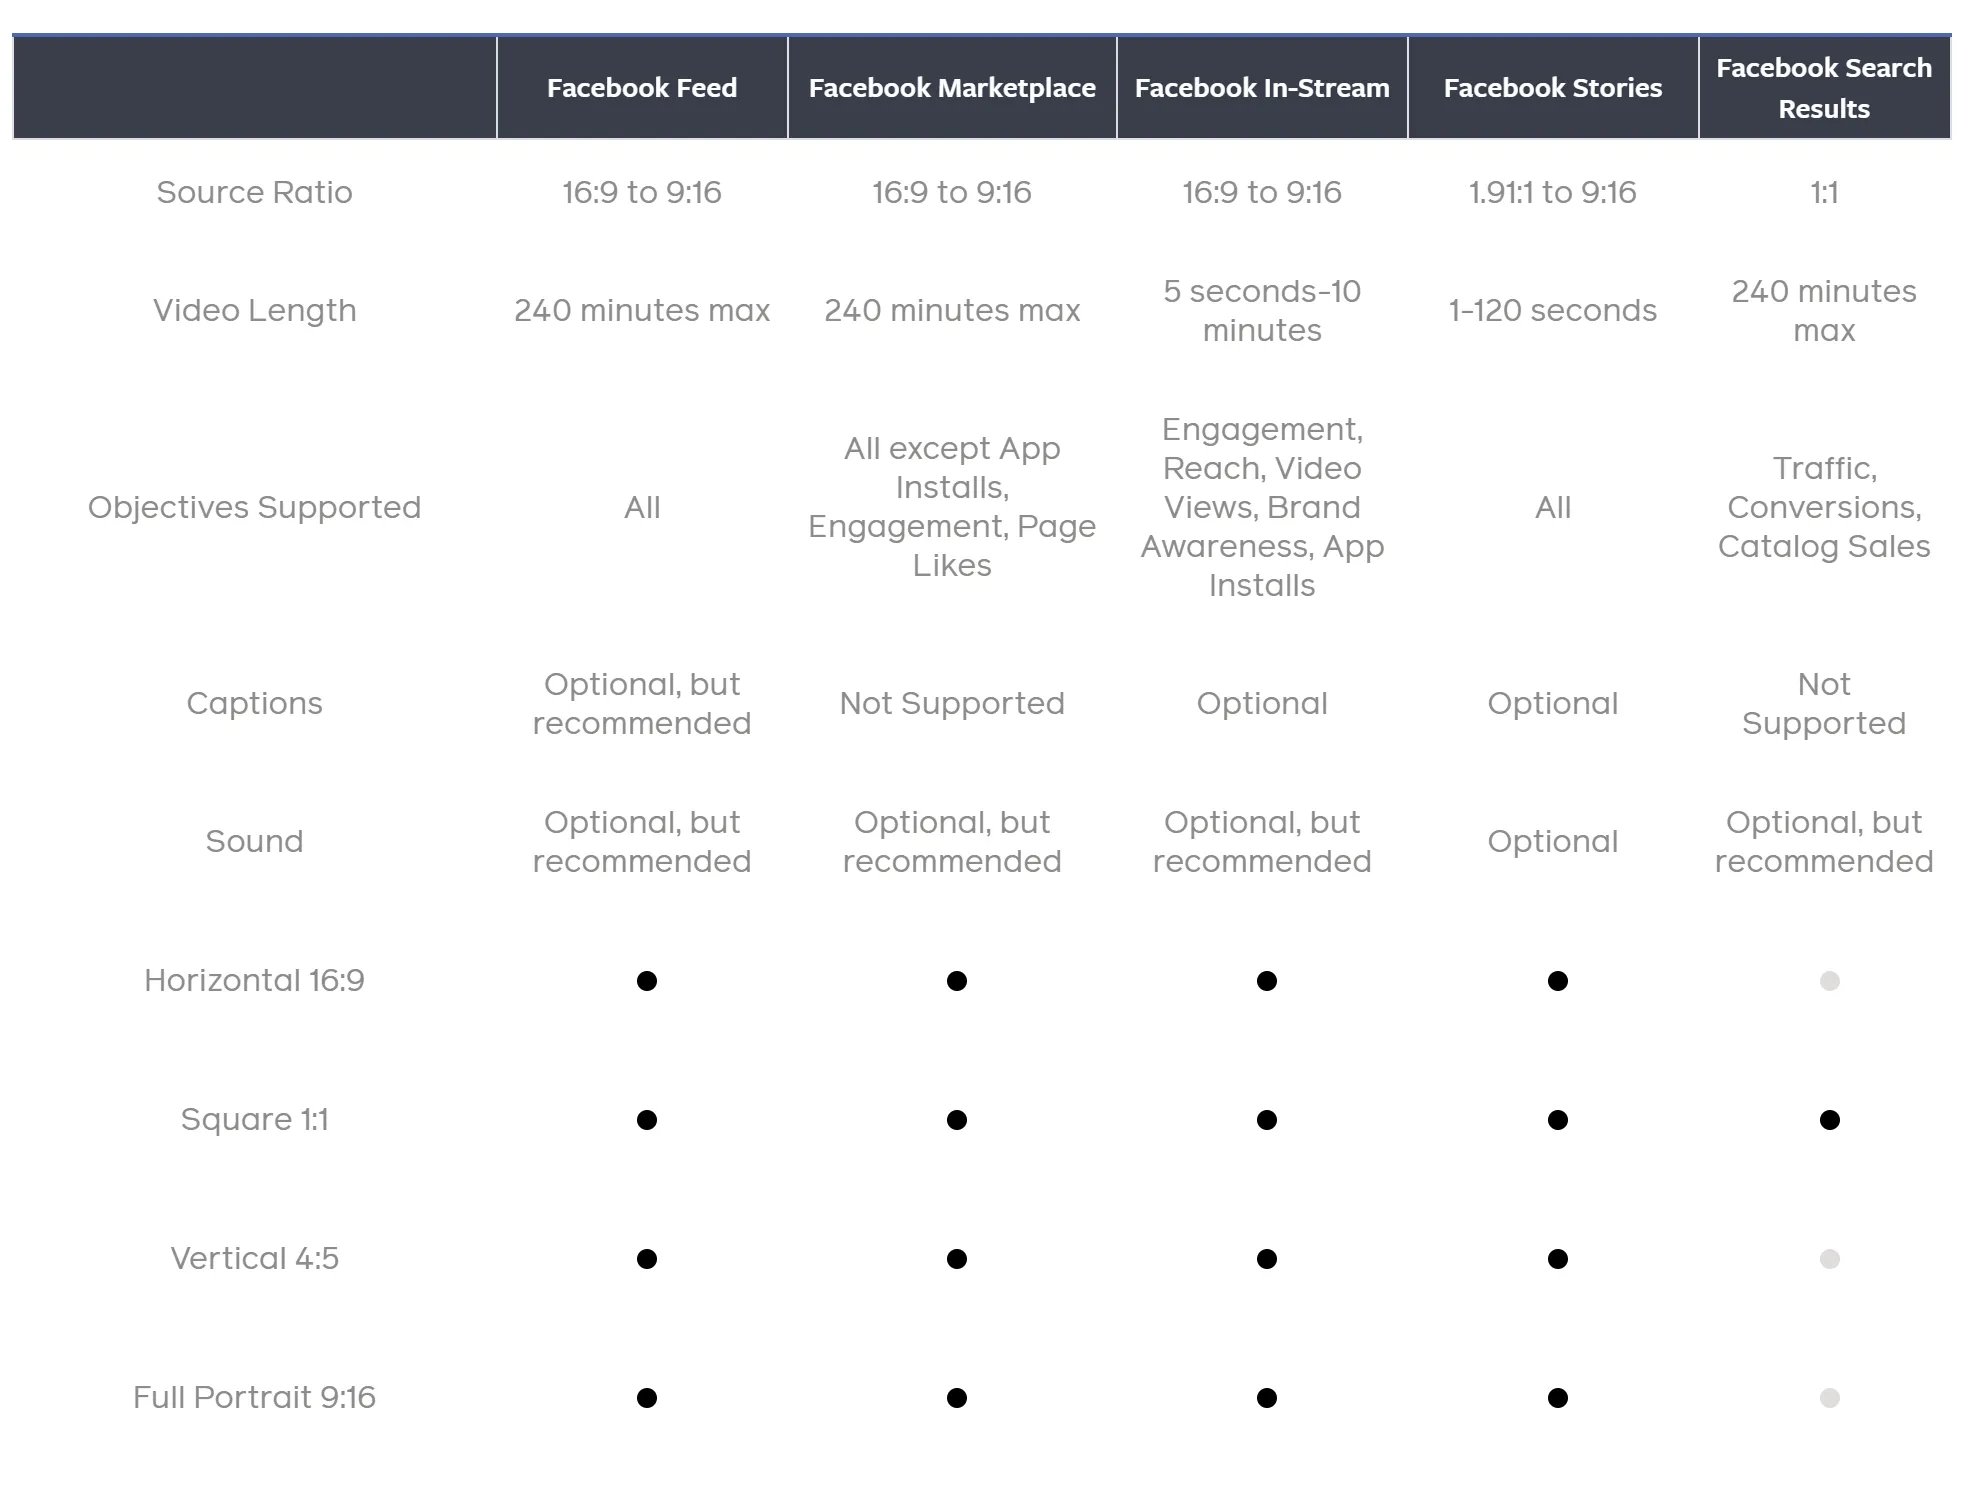Click the '1-120 seconds' video length cell
The image size is (1988, 1493).
click(x=1553, y=311)
